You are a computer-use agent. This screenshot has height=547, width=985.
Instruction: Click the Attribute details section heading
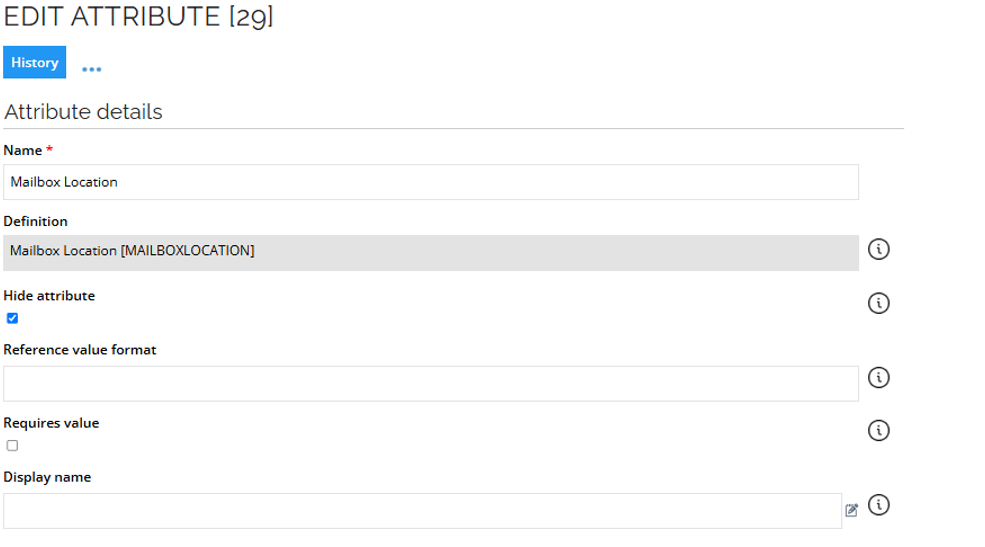coord(84,112)
